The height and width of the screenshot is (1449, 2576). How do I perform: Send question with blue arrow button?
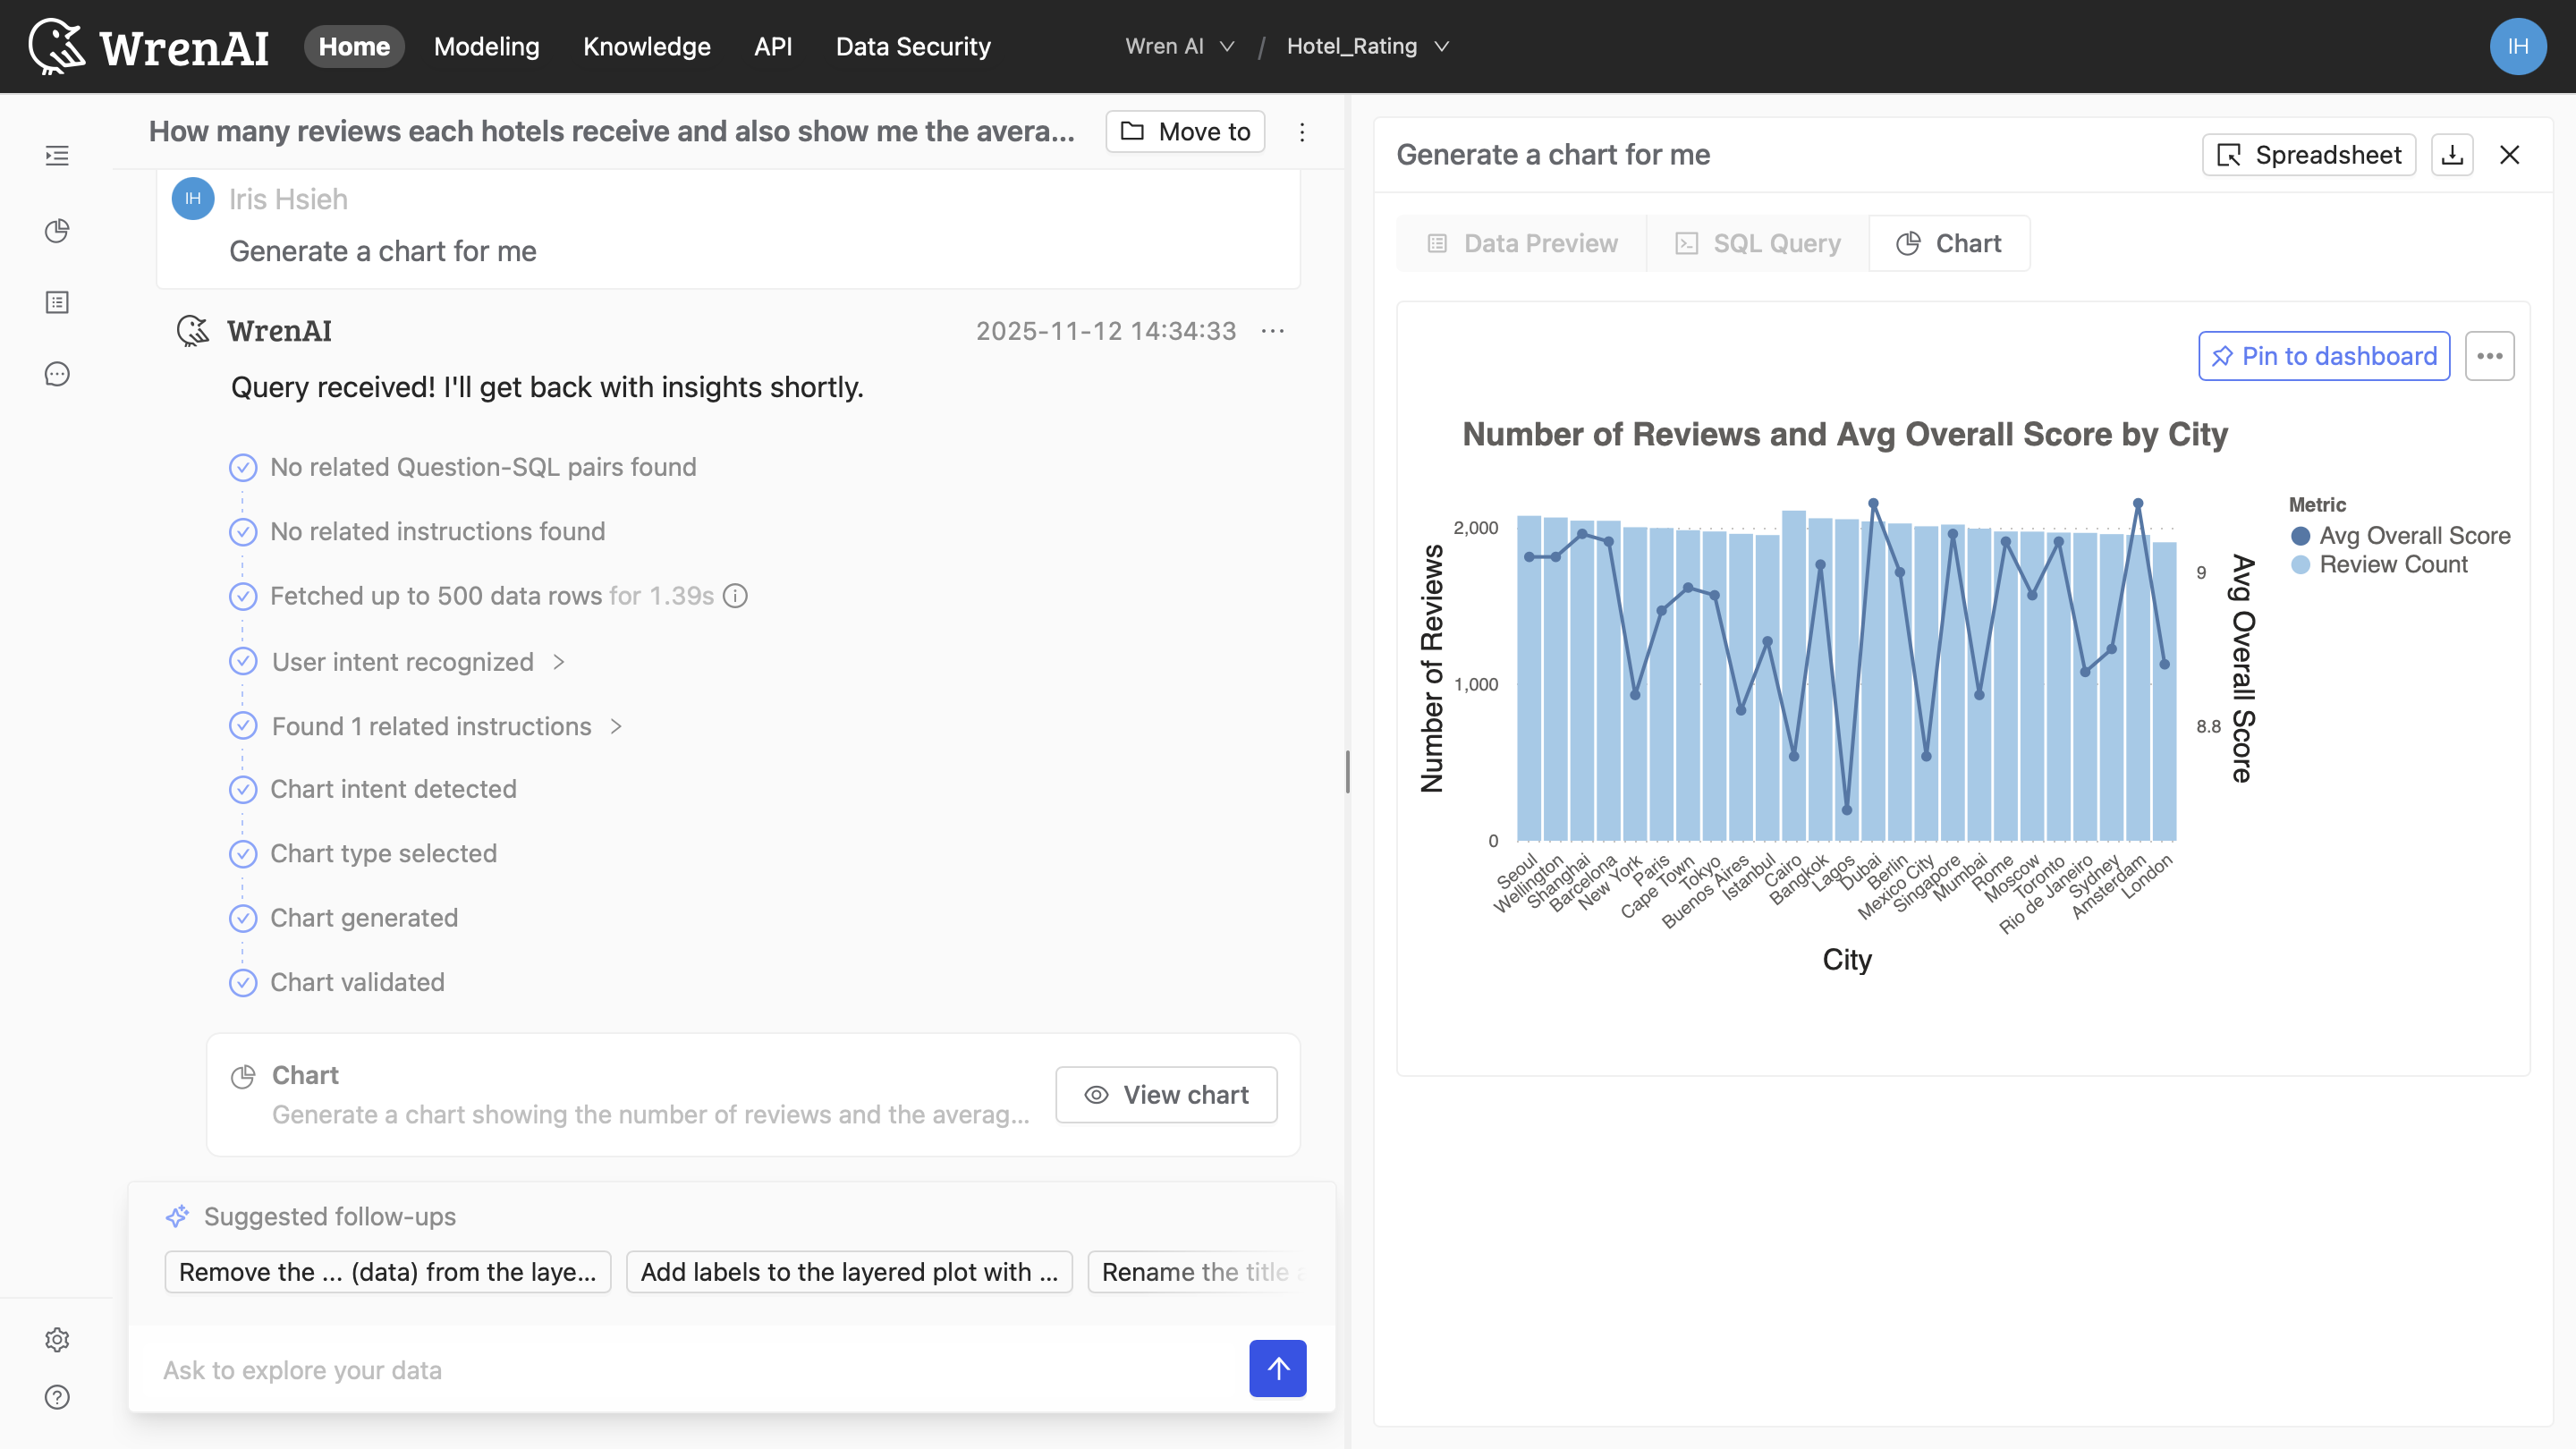1277,1368
